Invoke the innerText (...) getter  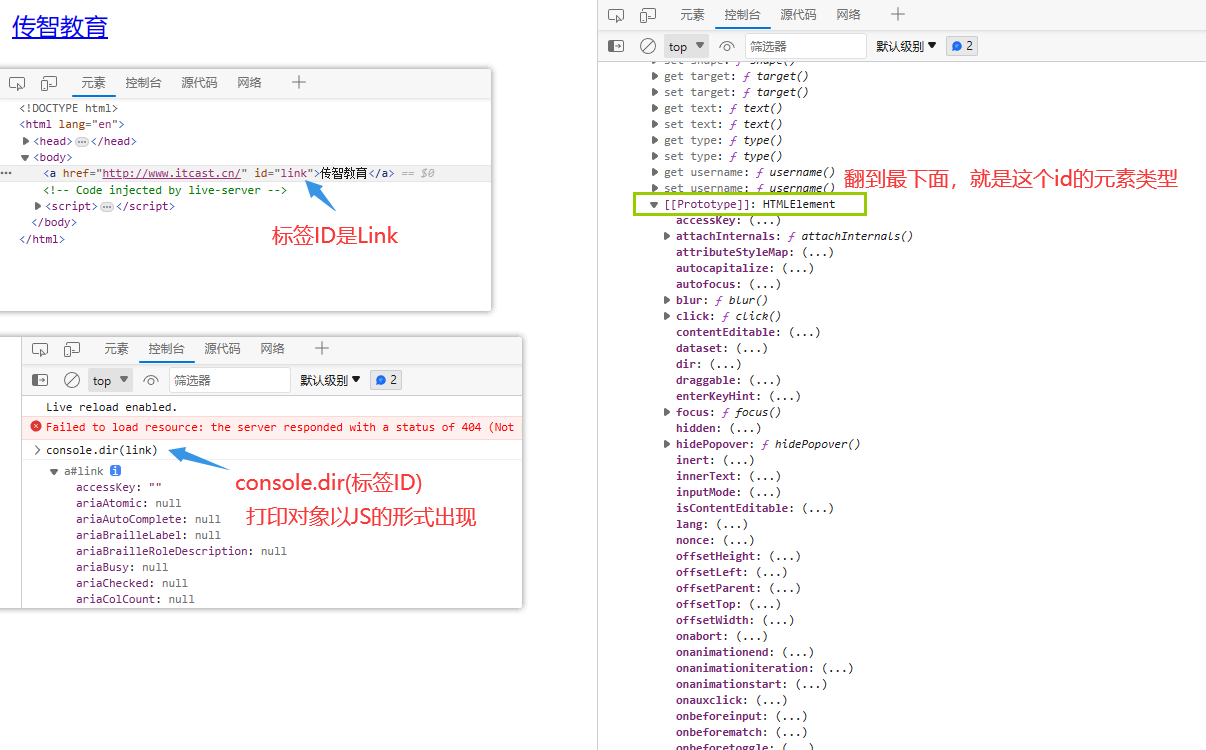(764, 476)
